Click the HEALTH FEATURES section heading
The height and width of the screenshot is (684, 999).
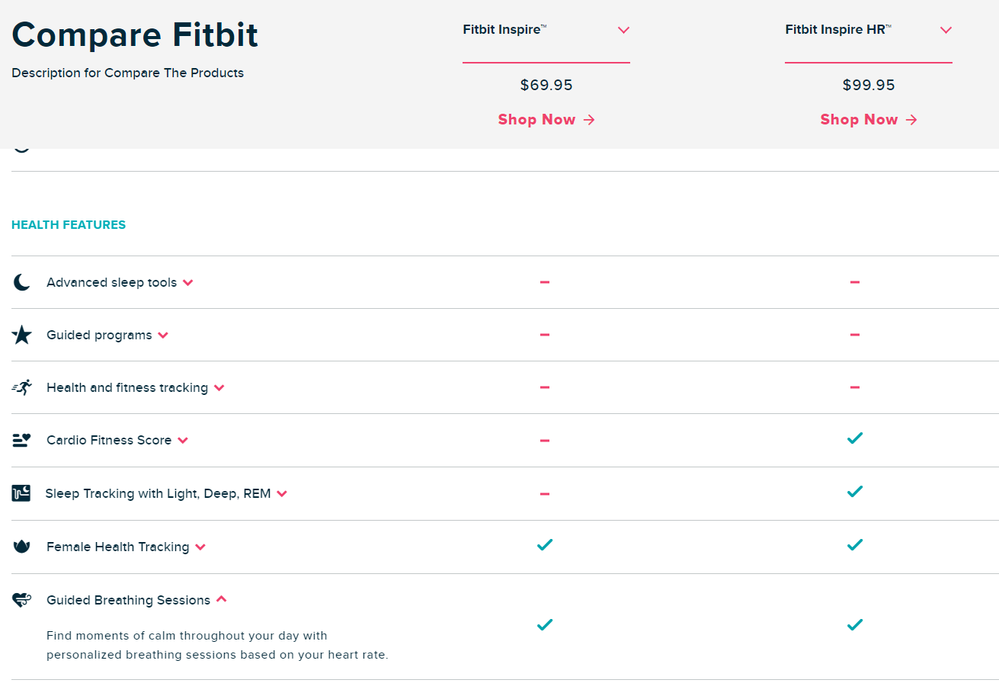point(69,225)
